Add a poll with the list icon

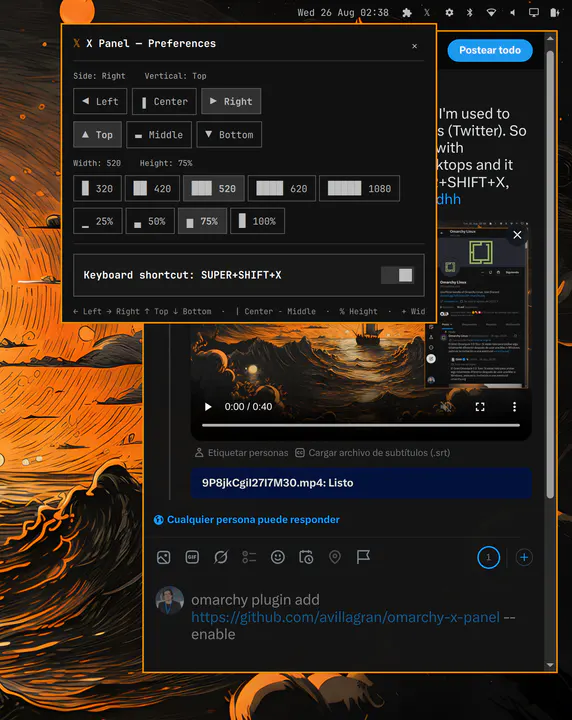pos(249,557)
